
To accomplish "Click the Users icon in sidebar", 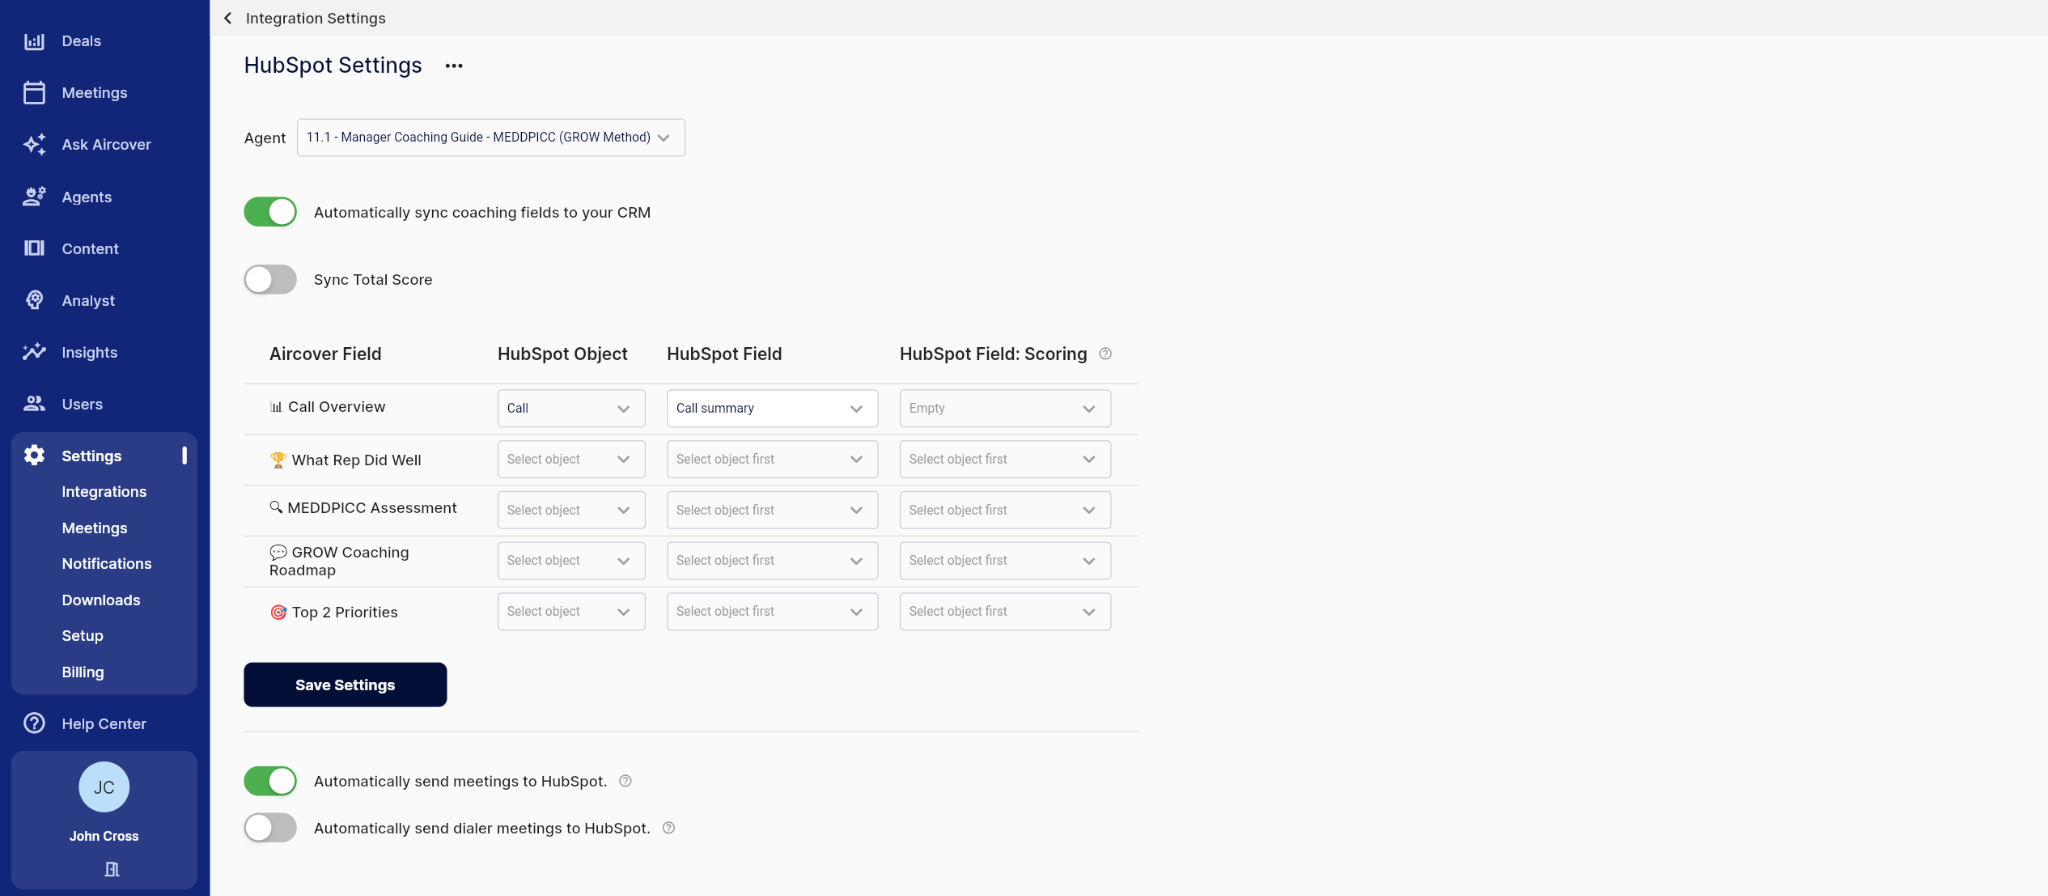I will [x=34, y=404].
